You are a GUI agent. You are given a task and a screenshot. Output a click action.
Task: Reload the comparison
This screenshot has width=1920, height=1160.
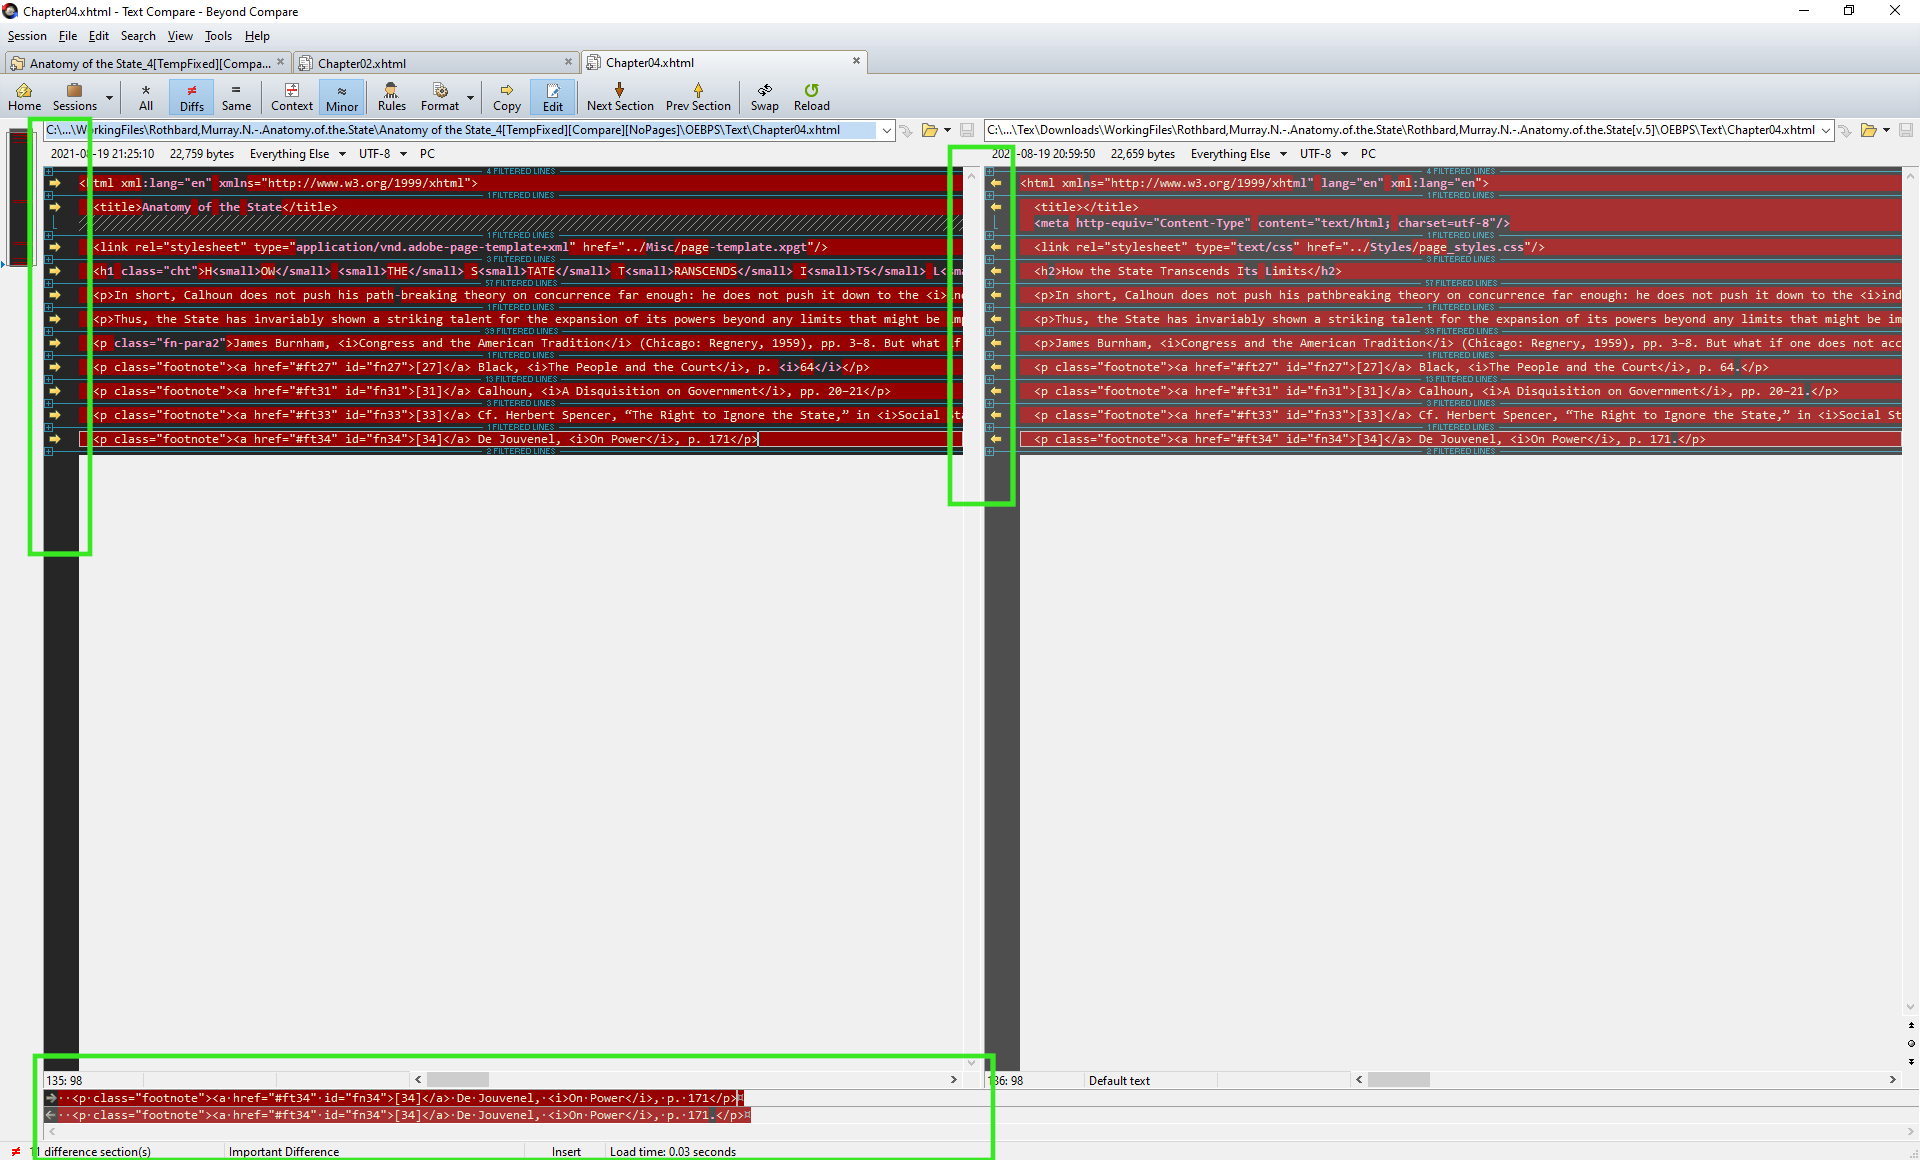coord(811,96)
